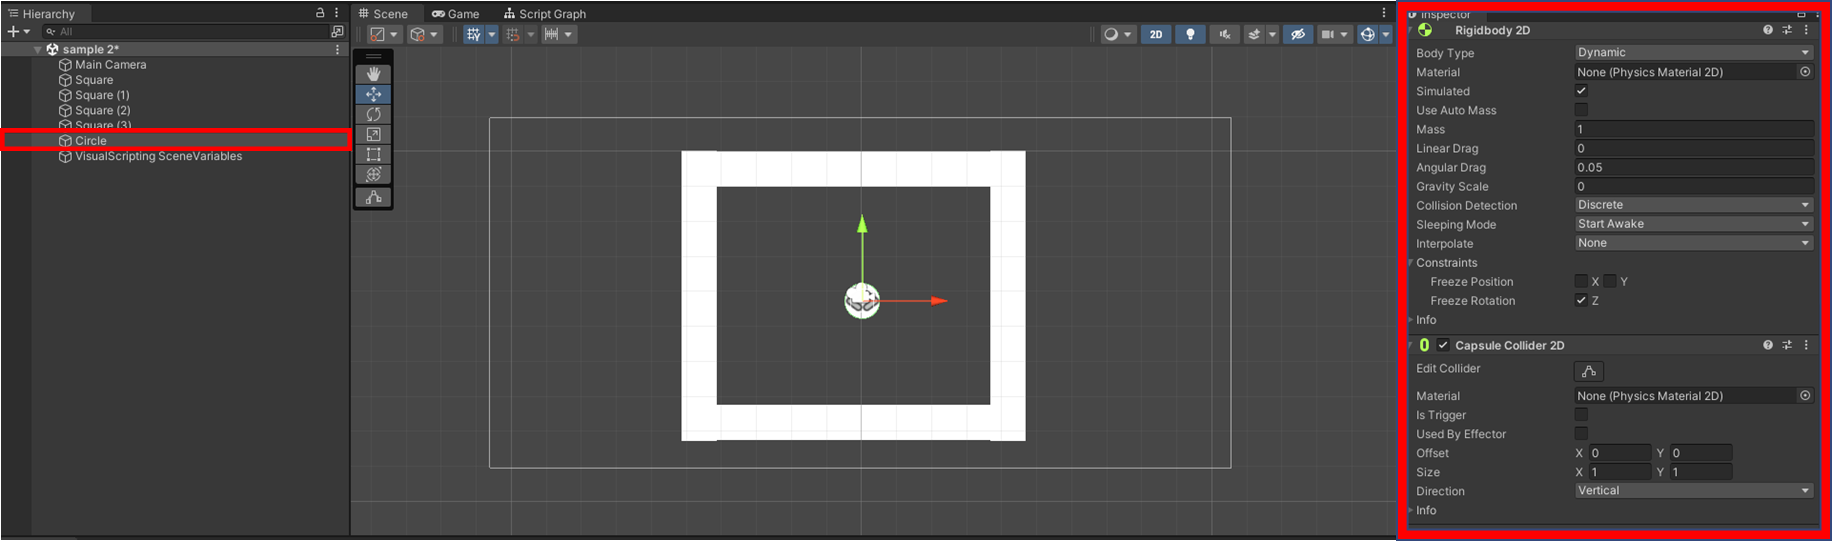Click the Hierarchy add (+) button
This screenshot has height=541, width=1832.
(13, 32)
